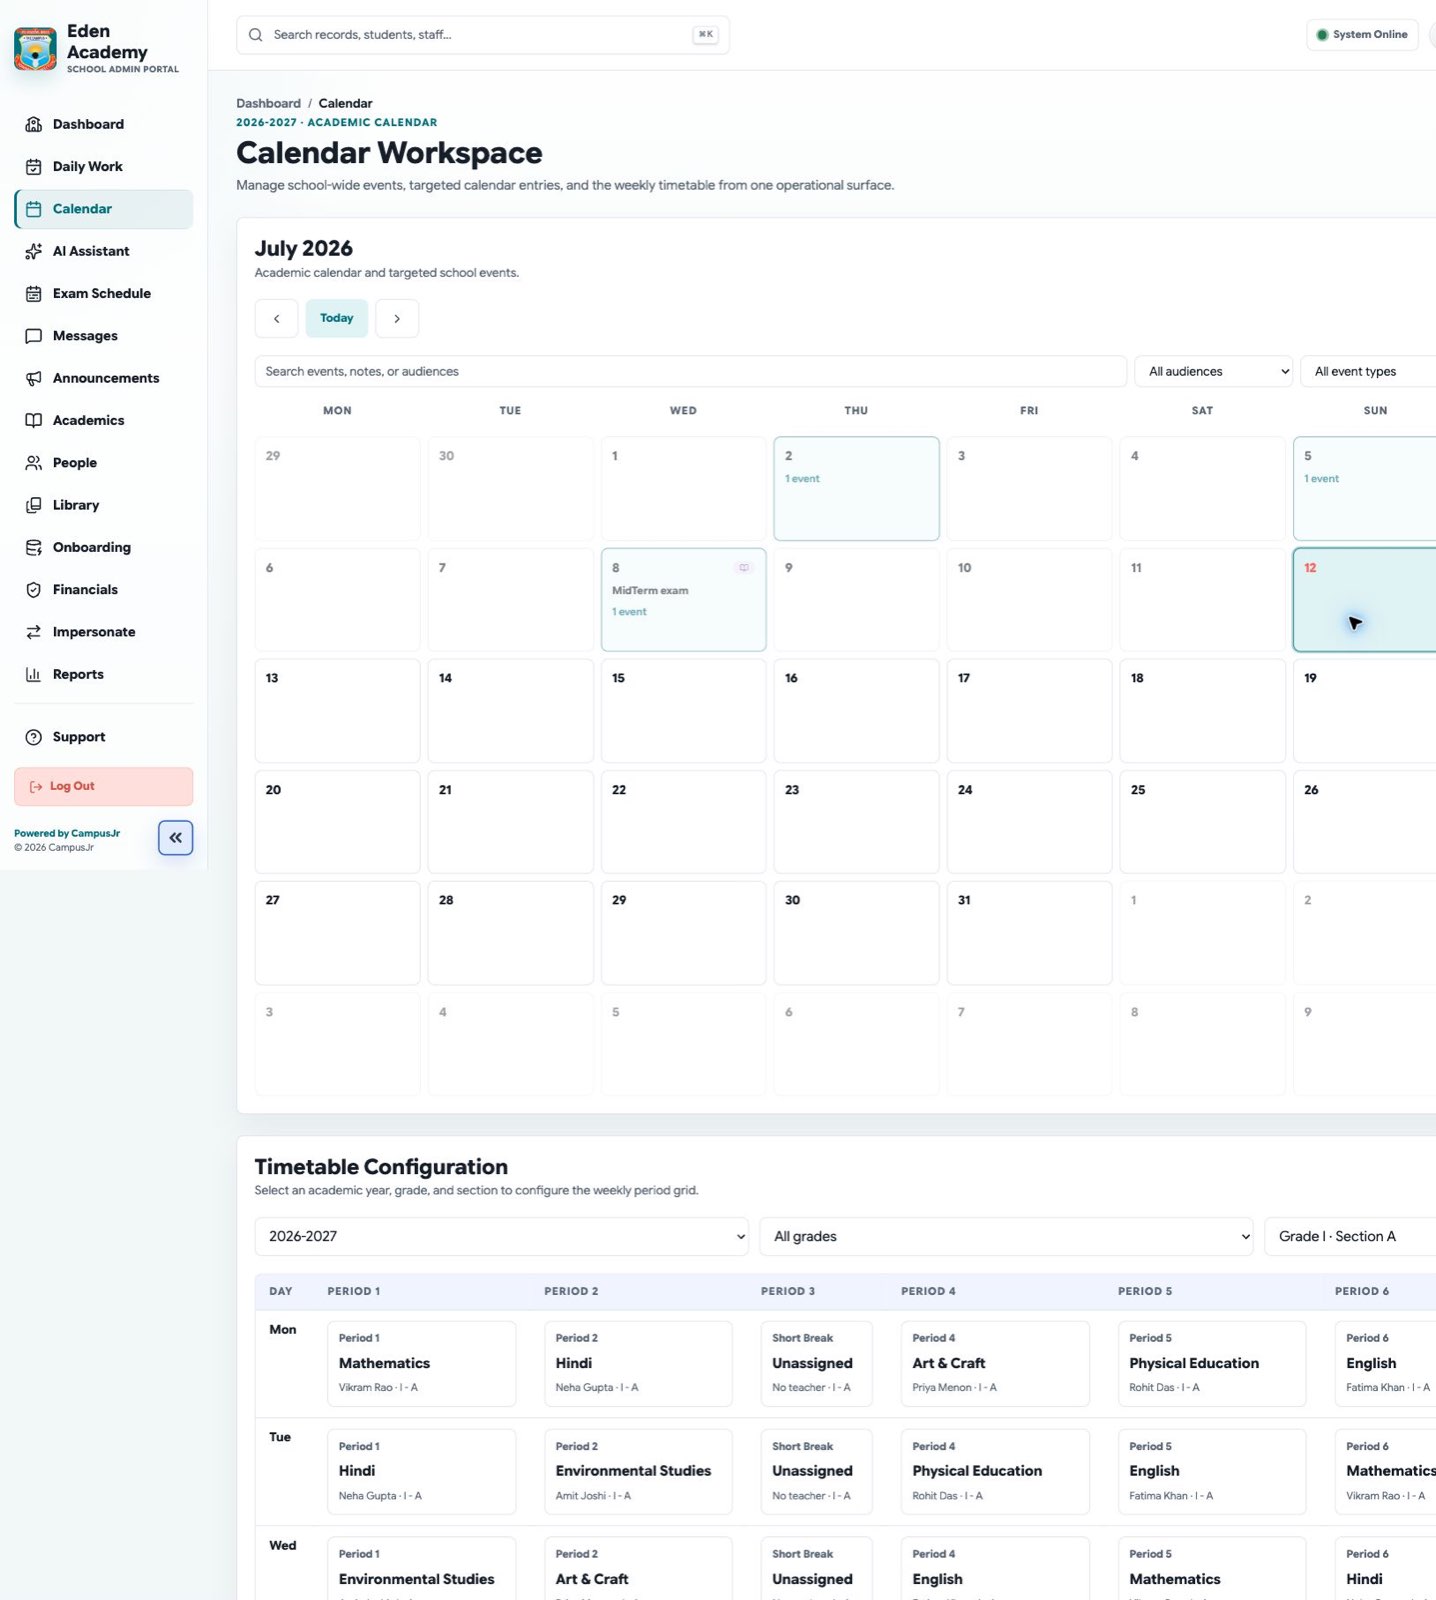The height and width of the screenshot is (1600, 1436).
Task: Open Monday Period 1 Mathematics card
Action: (422, 1364)
